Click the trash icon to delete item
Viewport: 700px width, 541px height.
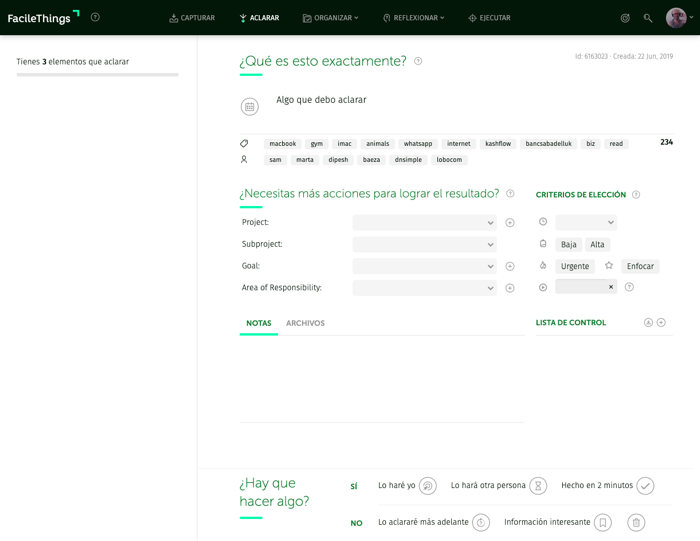tap(636, 523)
